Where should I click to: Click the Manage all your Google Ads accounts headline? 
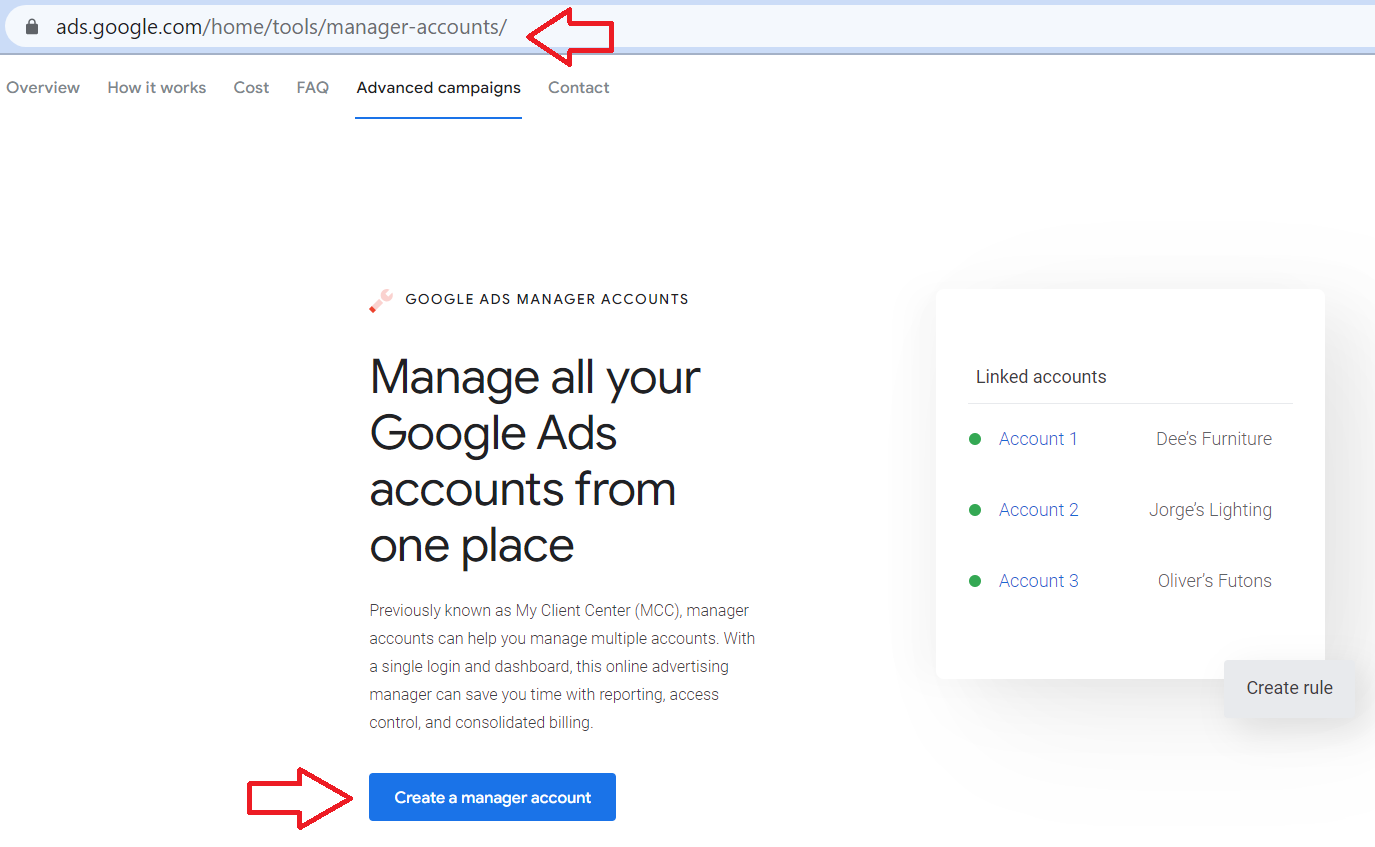pos(535,461)
